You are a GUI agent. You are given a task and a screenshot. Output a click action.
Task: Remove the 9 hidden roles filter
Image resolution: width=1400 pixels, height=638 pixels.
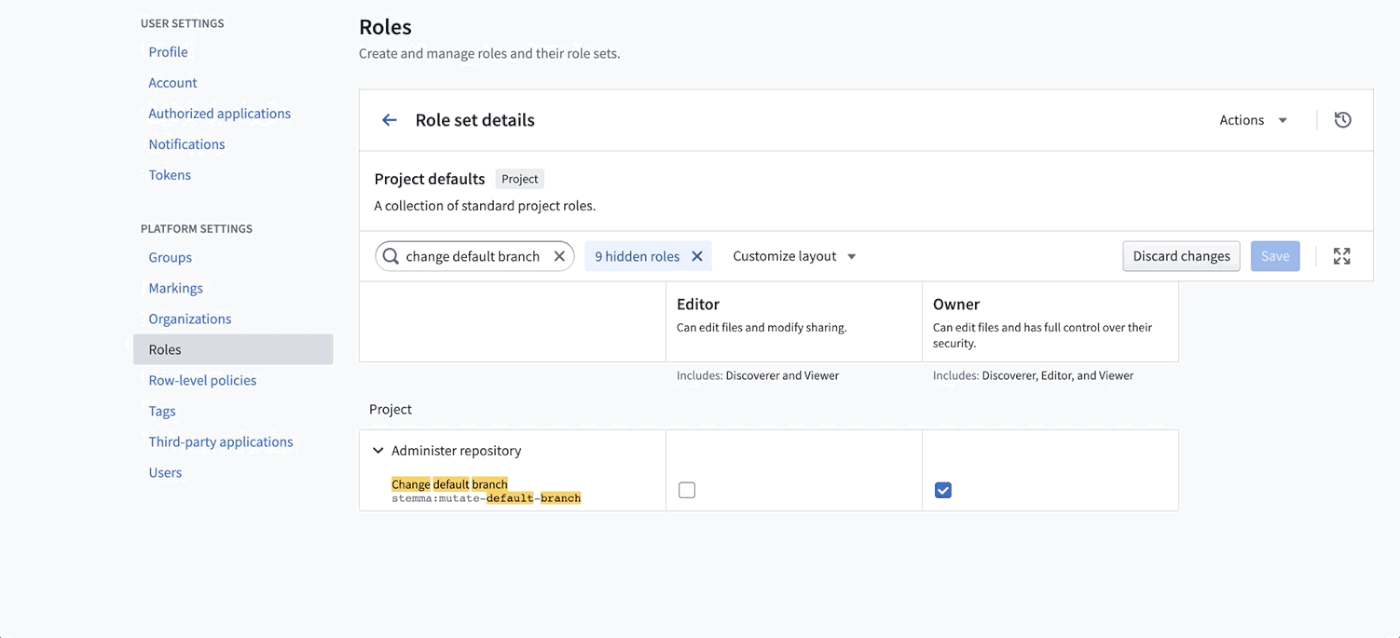pyautogui.click(x=697, y=256)
